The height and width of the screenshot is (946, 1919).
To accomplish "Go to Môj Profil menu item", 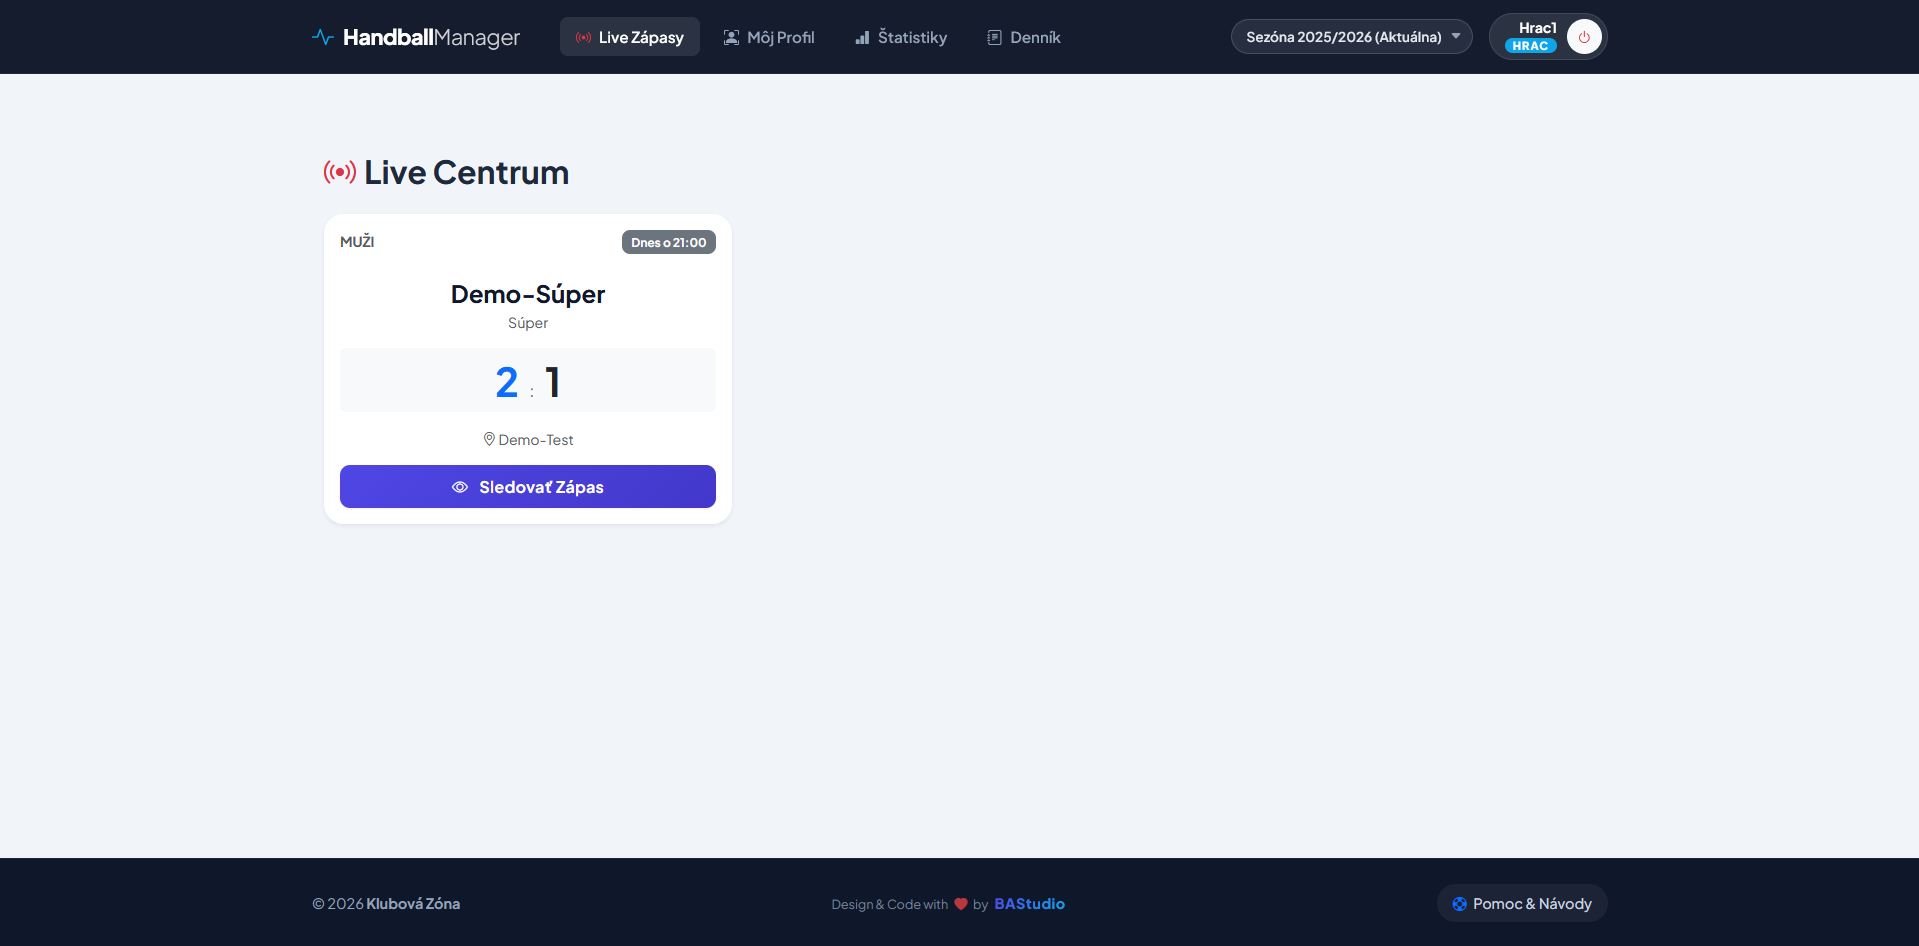I will 769,37.
